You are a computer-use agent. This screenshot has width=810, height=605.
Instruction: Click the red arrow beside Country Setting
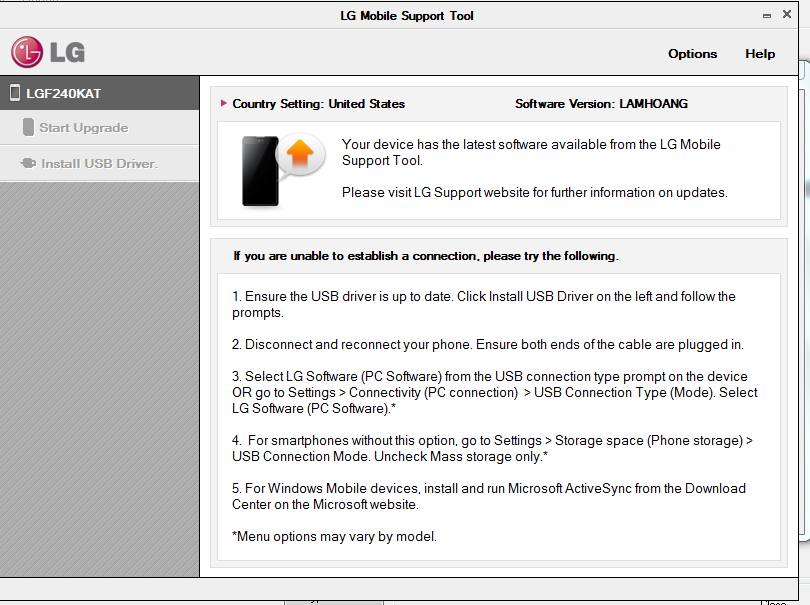pyautogui.click(x=224, y=103)
